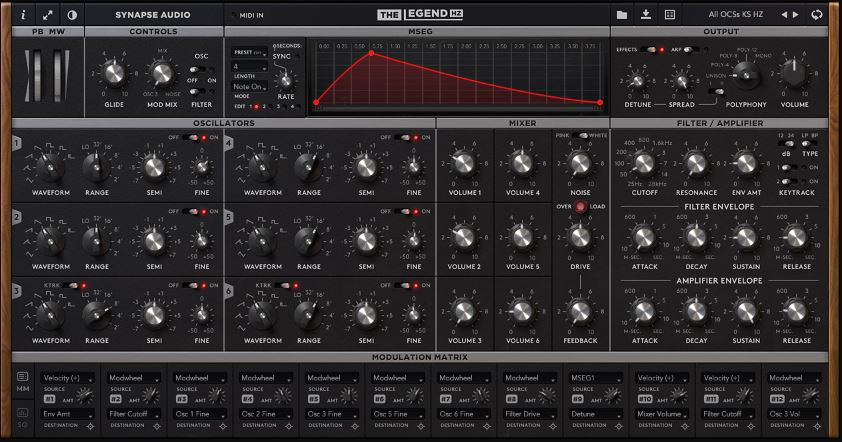
Task: Toggle the filter LP/BP TYPE switch
Action: pyautogui.click(x=809, y=143)
